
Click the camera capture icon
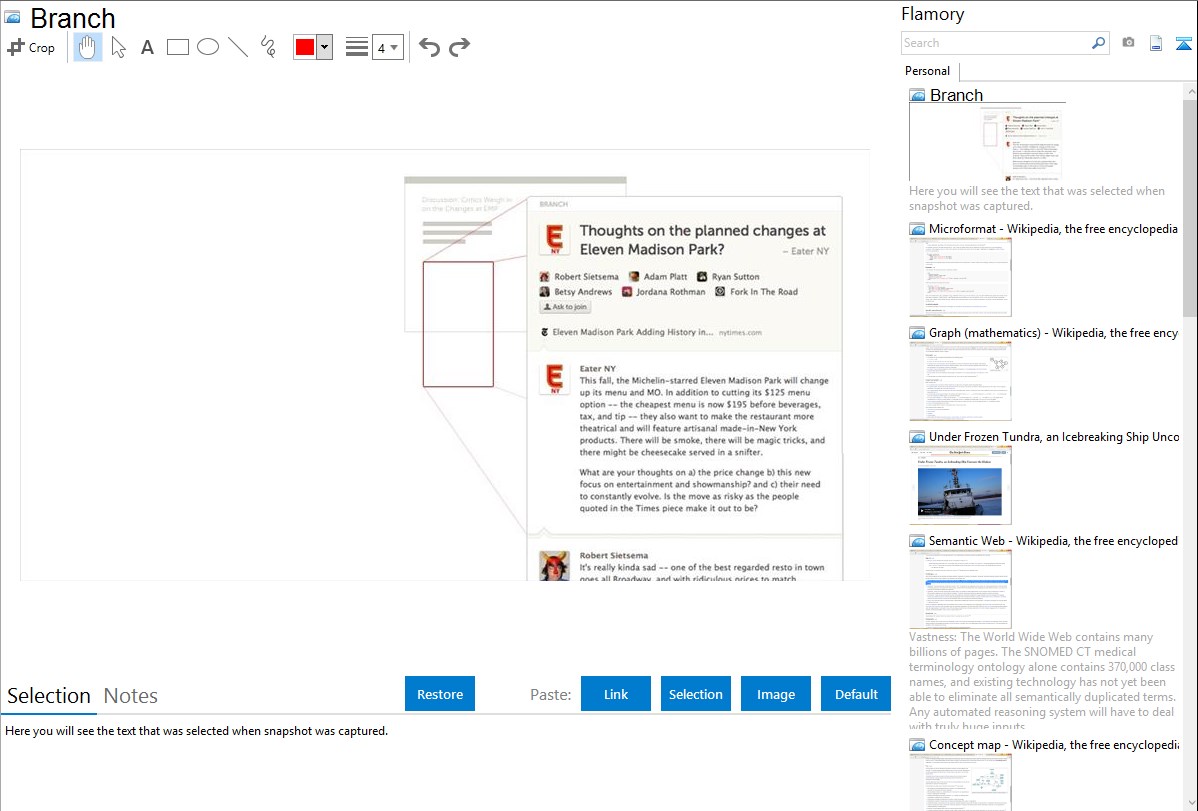point(1128,43)
